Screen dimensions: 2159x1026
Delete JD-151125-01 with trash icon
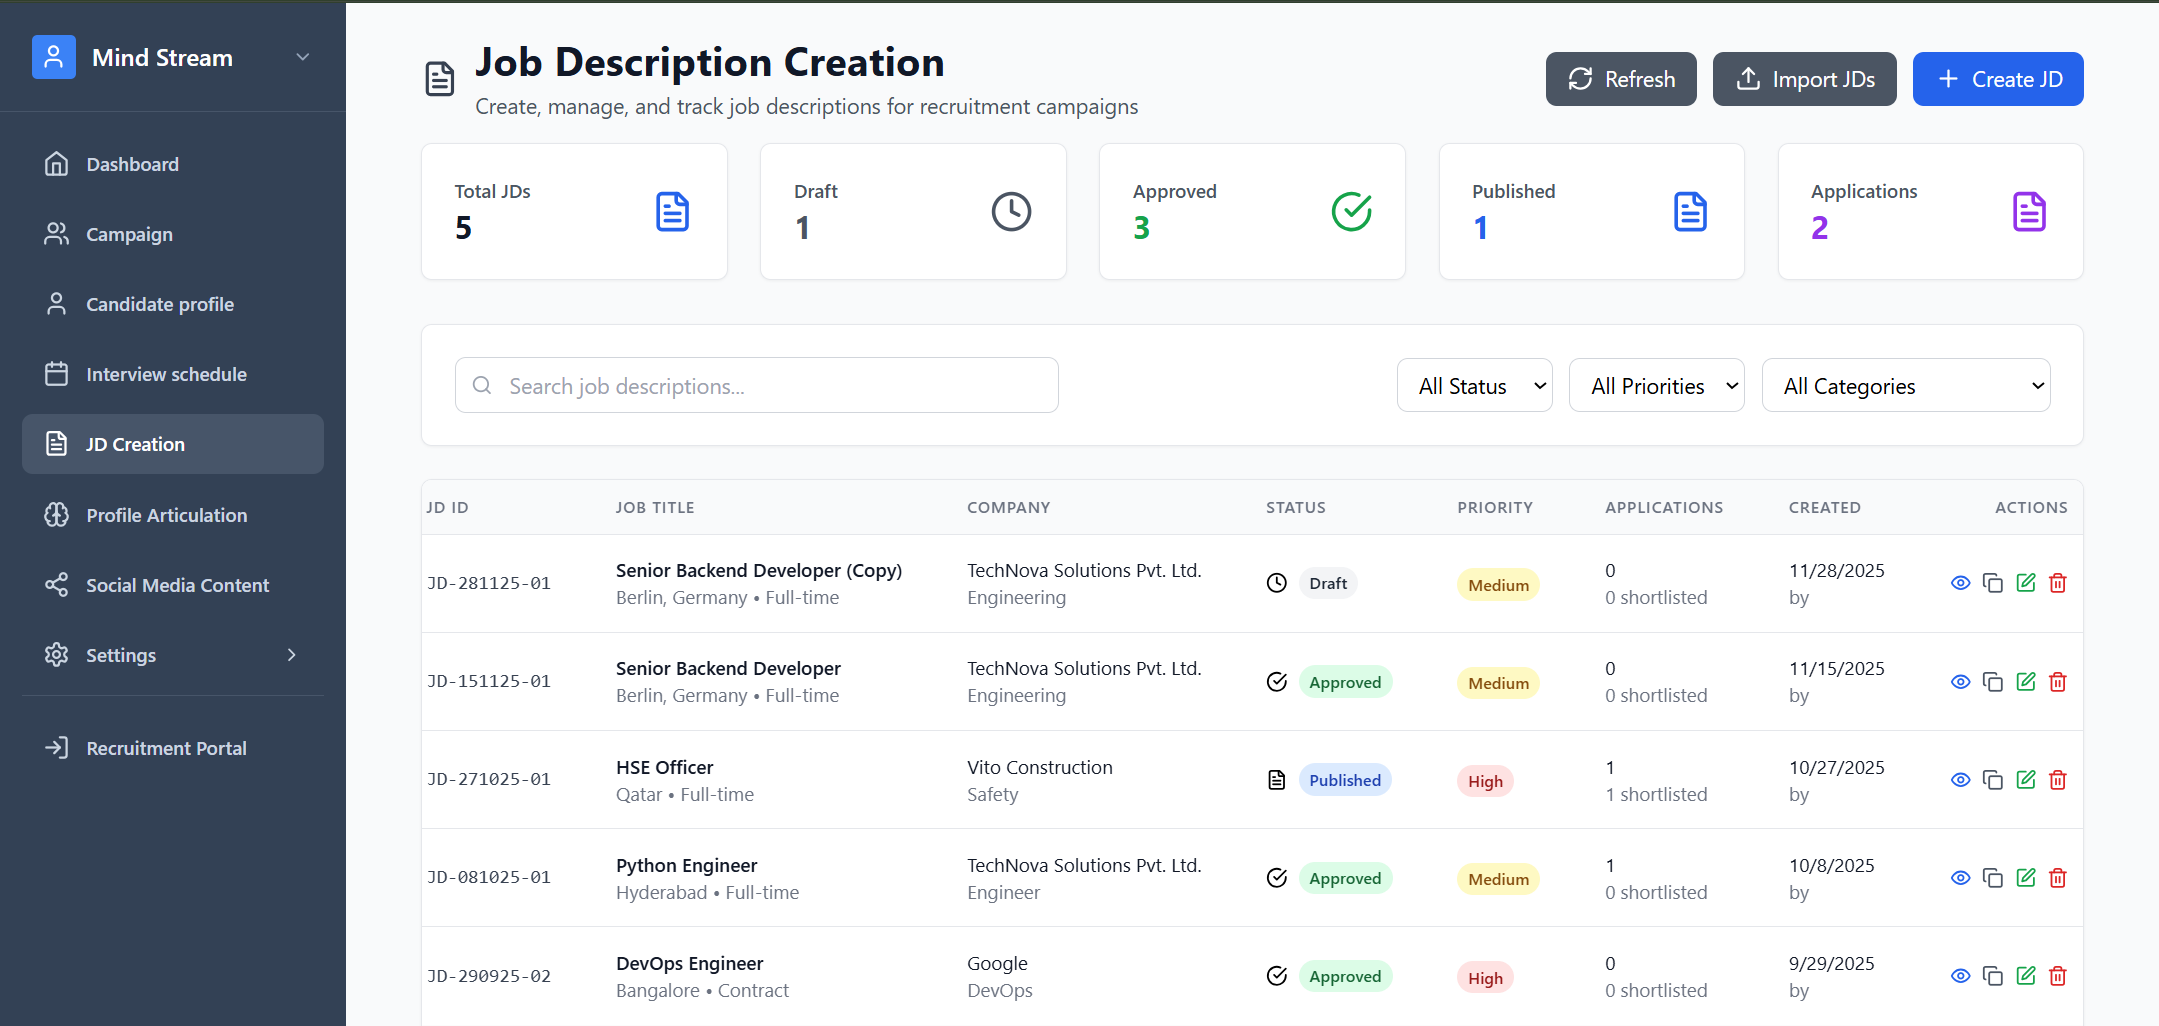[2058, 682]
